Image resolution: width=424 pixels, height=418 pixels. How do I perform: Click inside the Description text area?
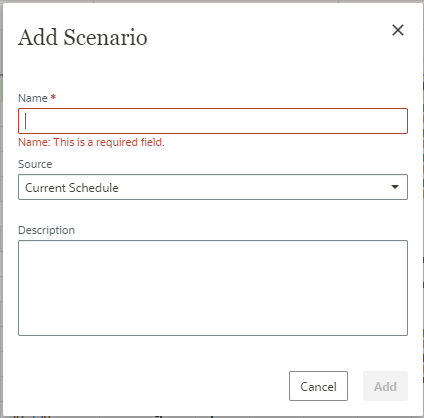[213, 288]
